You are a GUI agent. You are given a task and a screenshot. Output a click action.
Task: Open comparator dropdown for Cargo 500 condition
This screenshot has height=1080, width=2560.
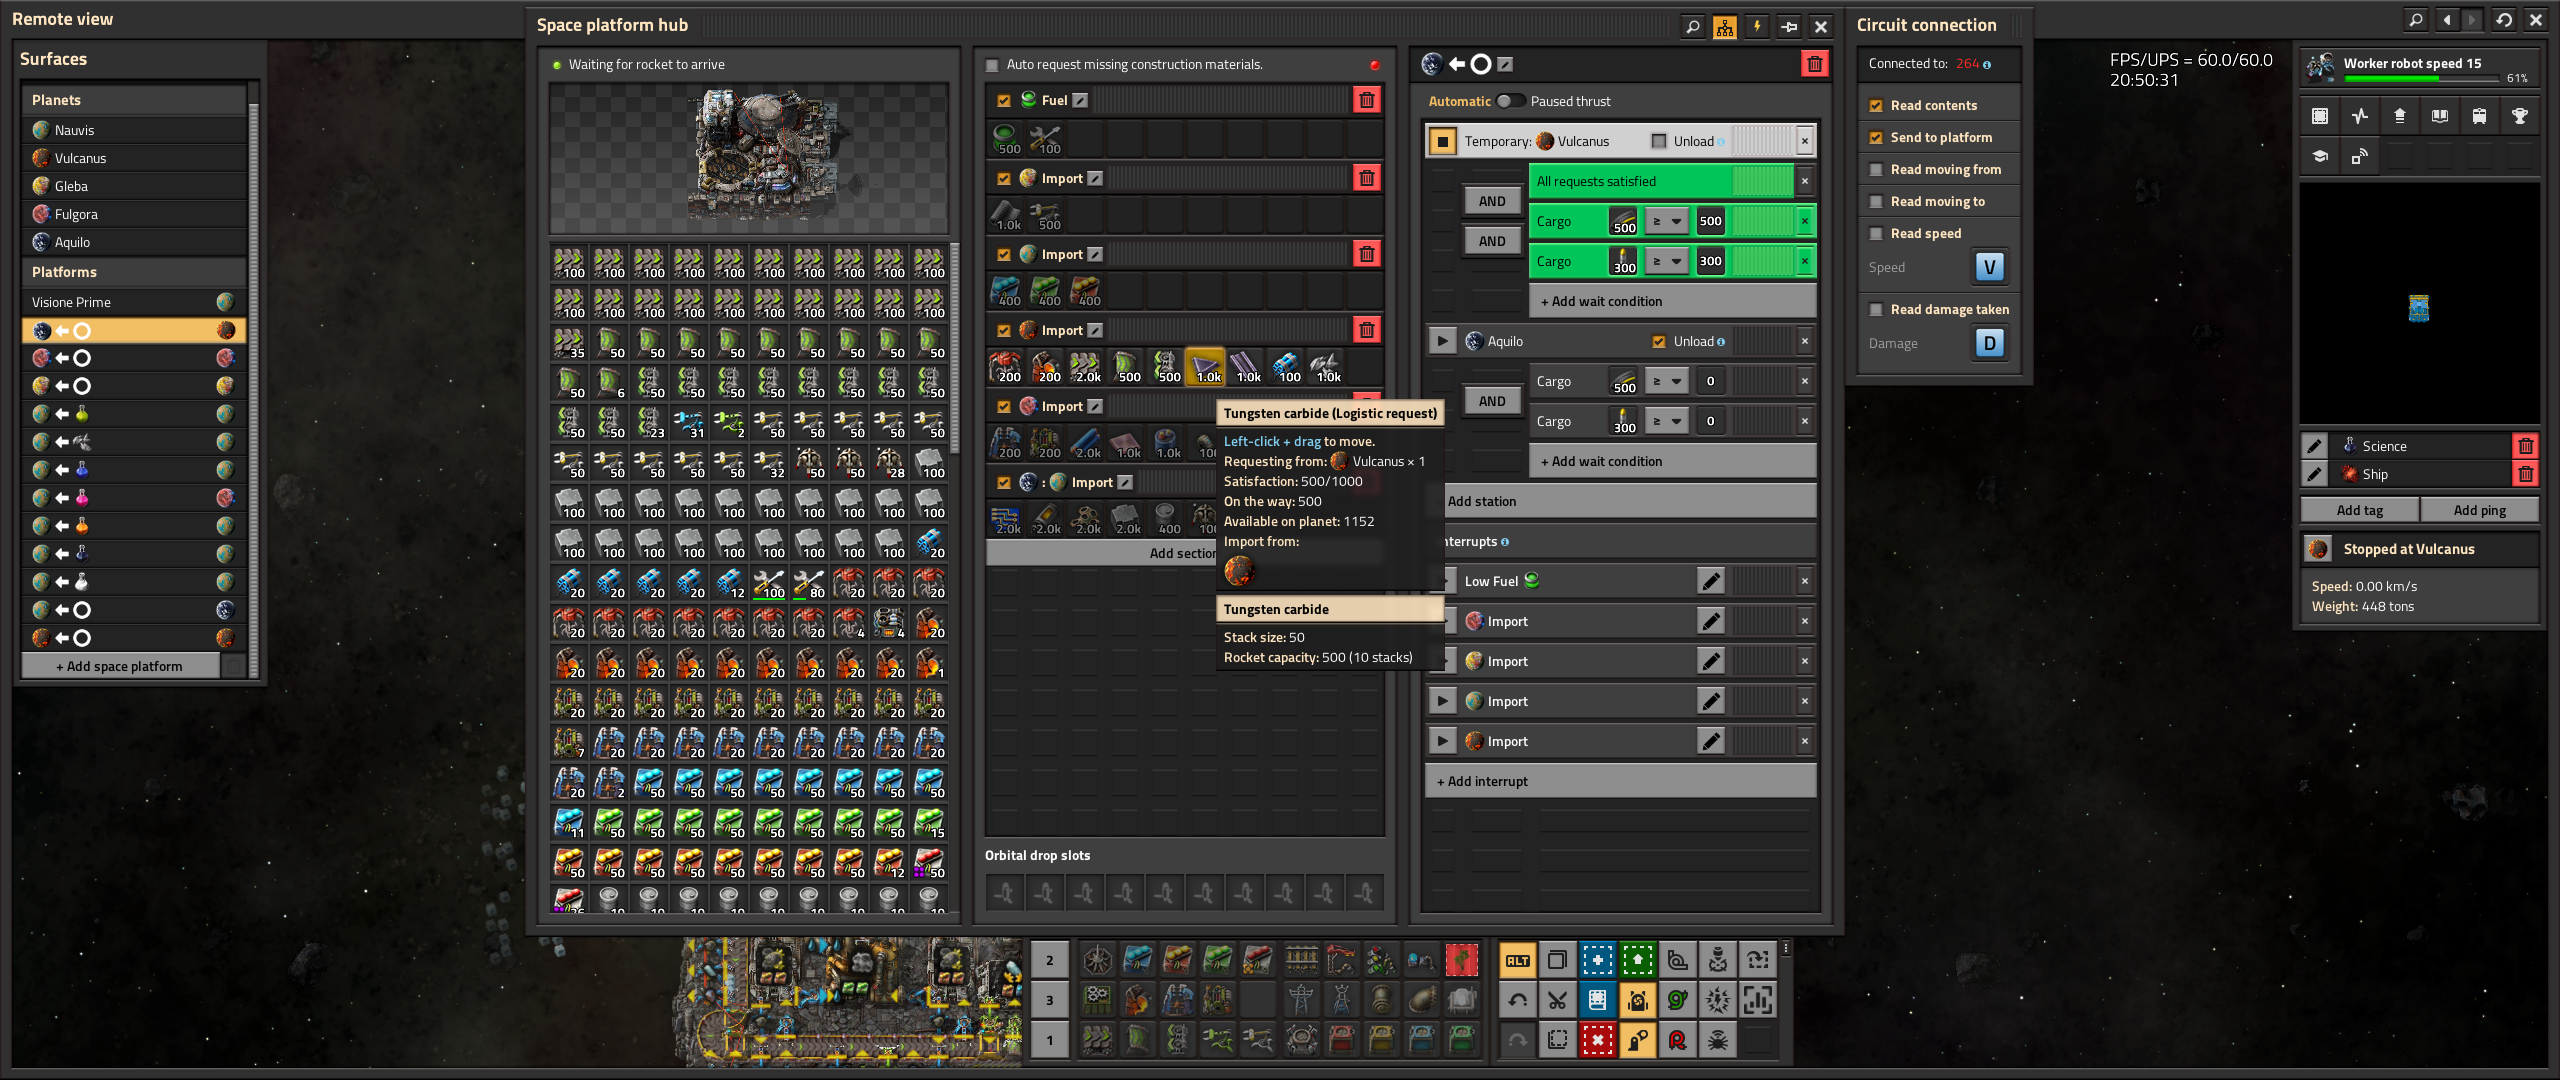(1668, 221)
